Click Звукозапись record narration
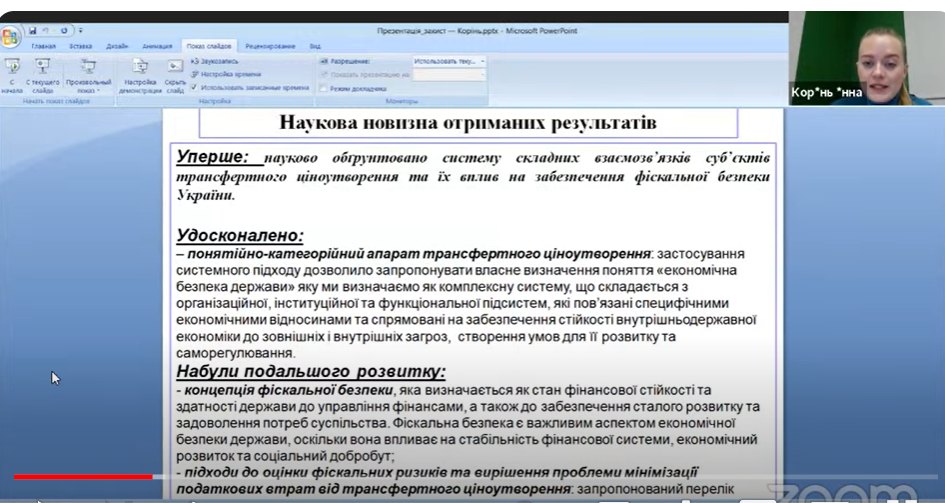Viewport: 945px width, 503px height. (x=215, y=61)
